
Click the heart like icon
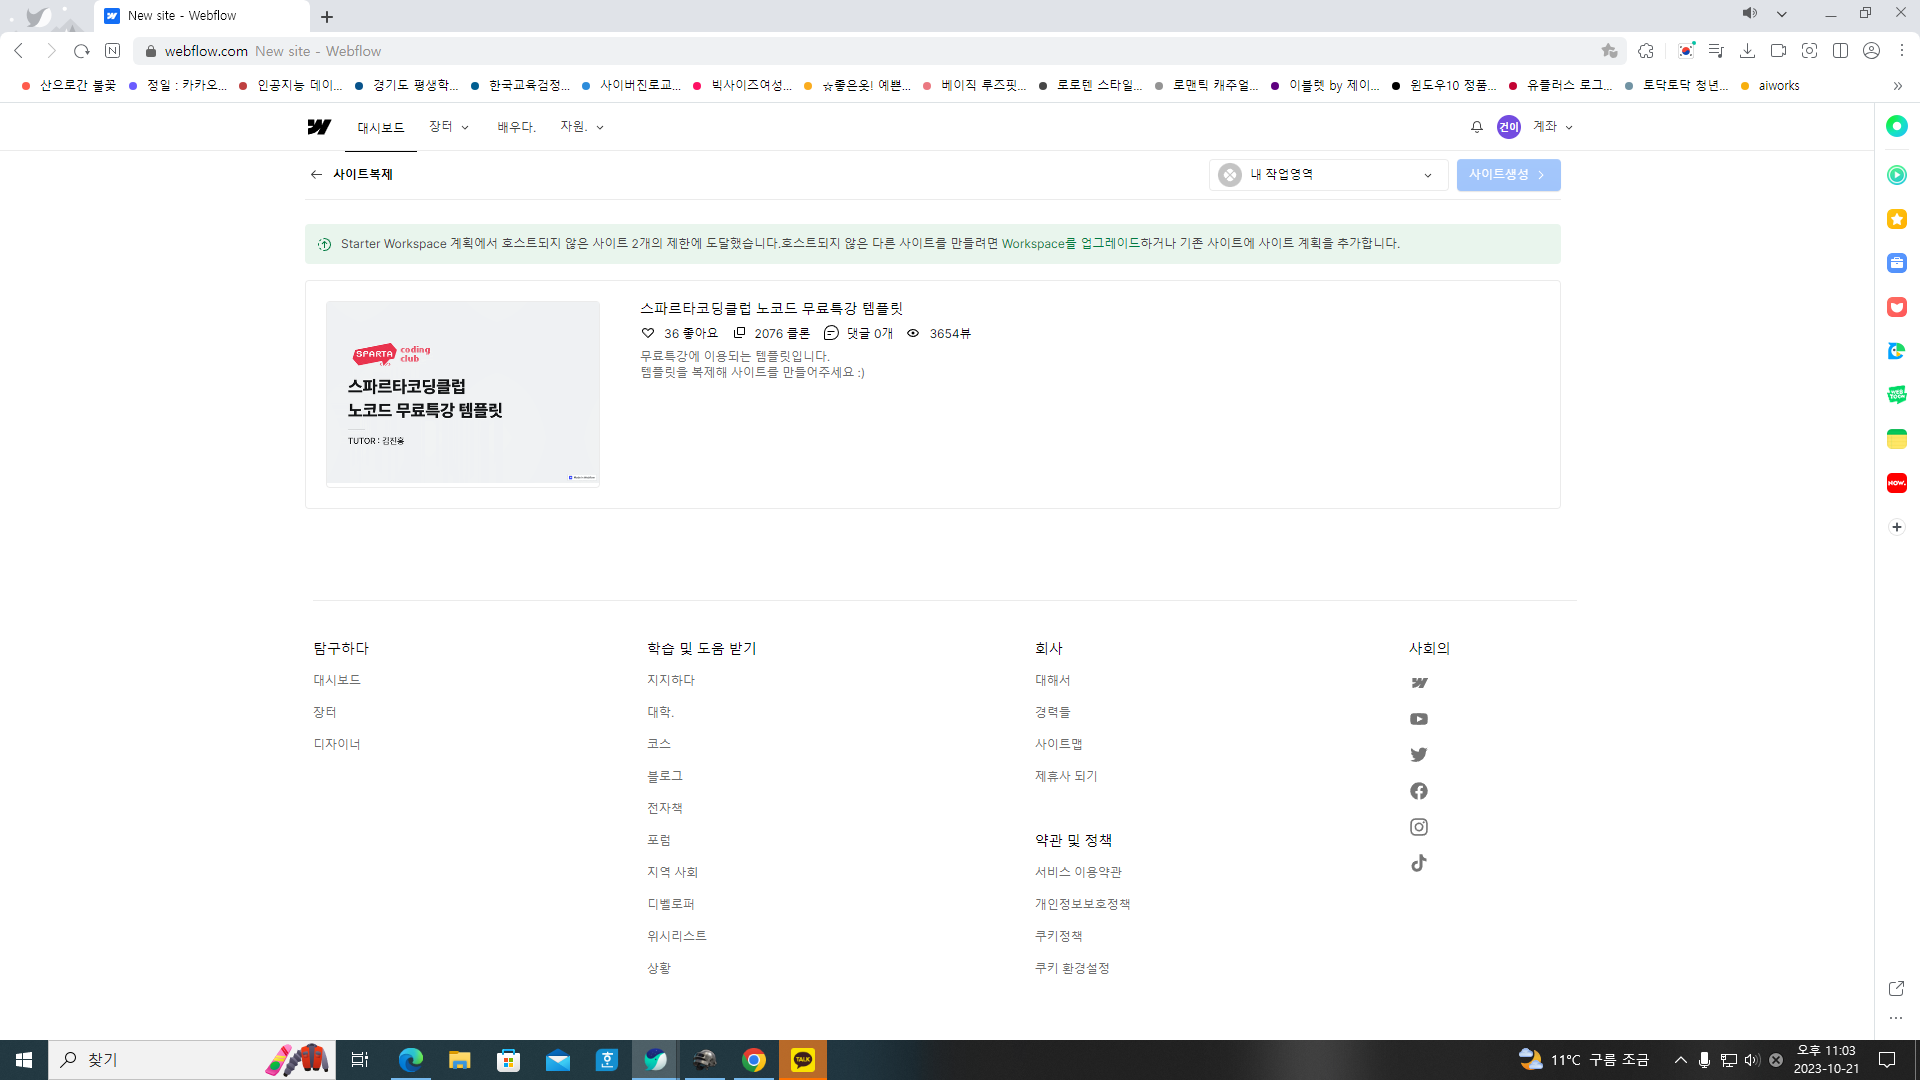648,333
